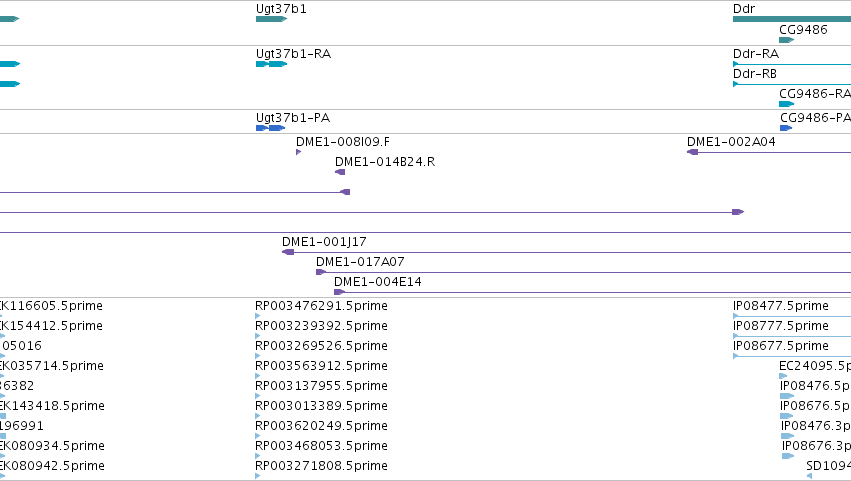851x481 pixels.
Task: Click the Ugt37b1-PA protein glyph
Action: (x=270, y=128)
